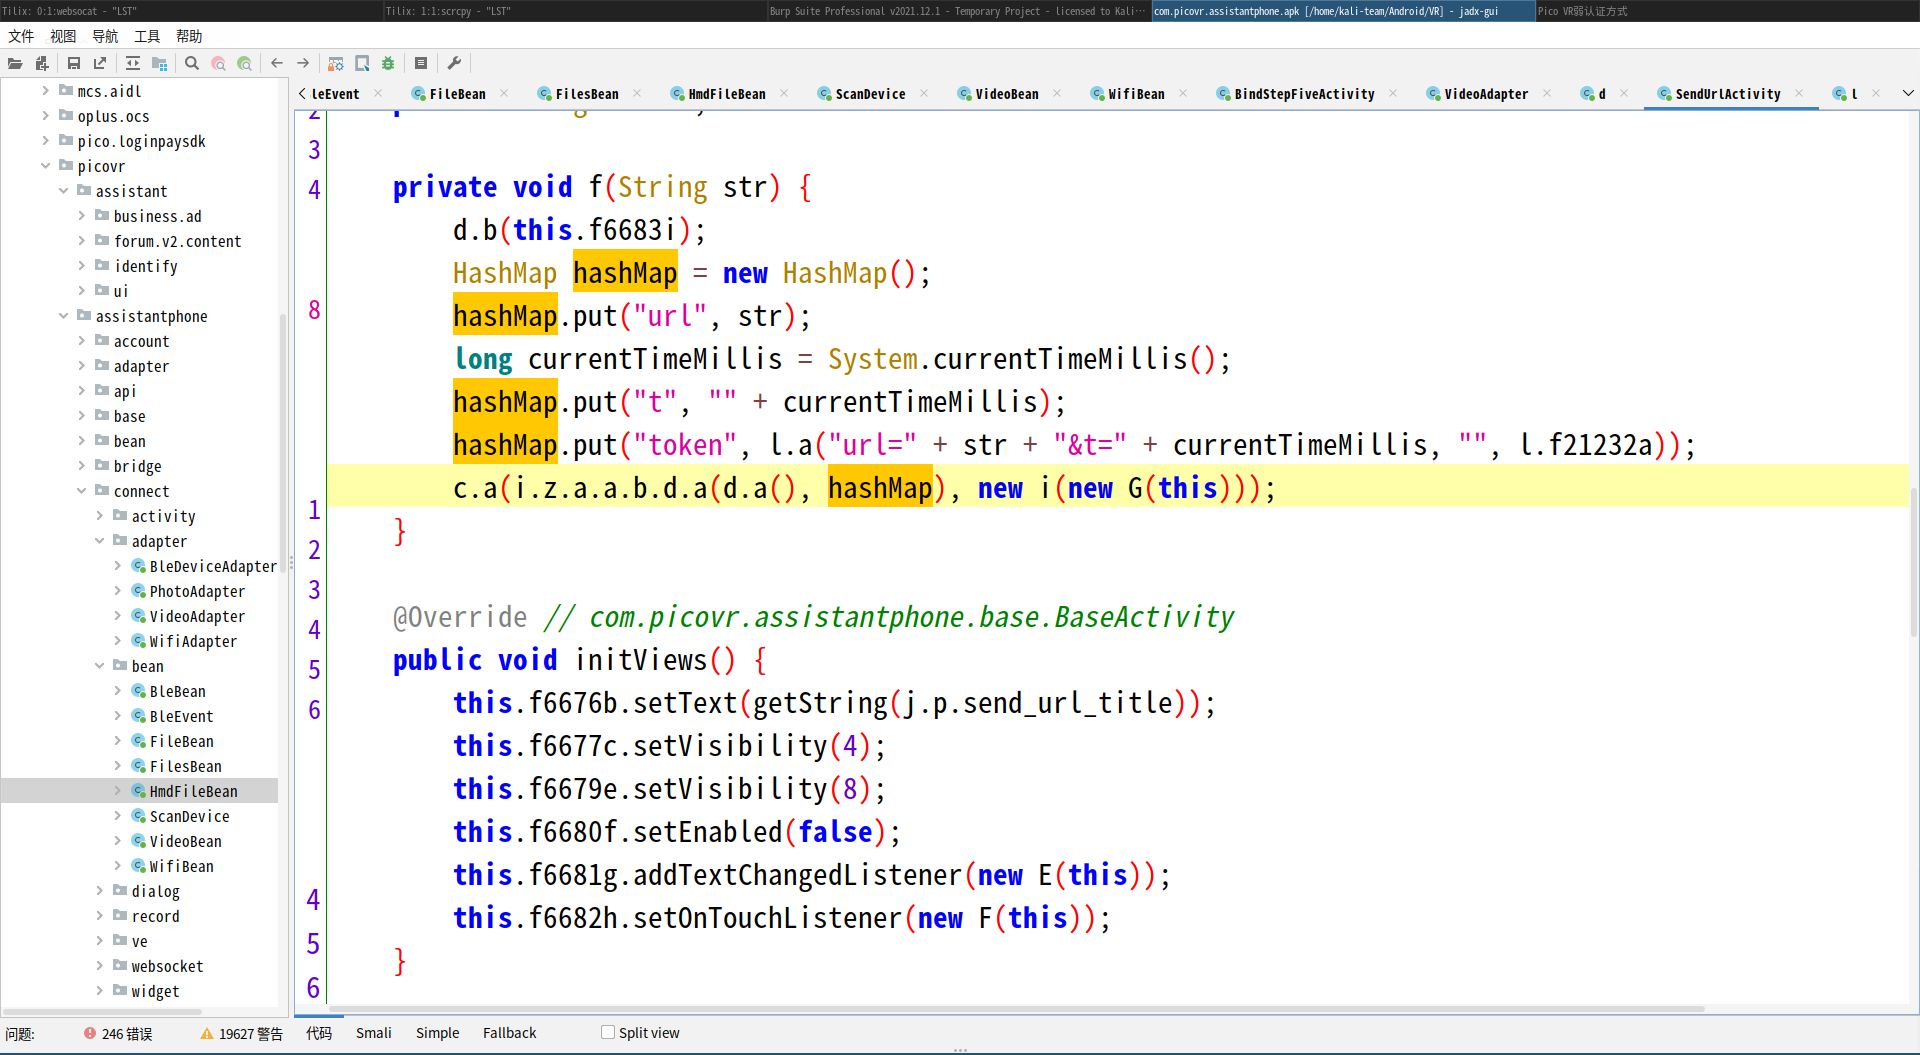
Task: Select HmdFileBean in the tree
Action: pyautogui.click(x=194, y=791)
